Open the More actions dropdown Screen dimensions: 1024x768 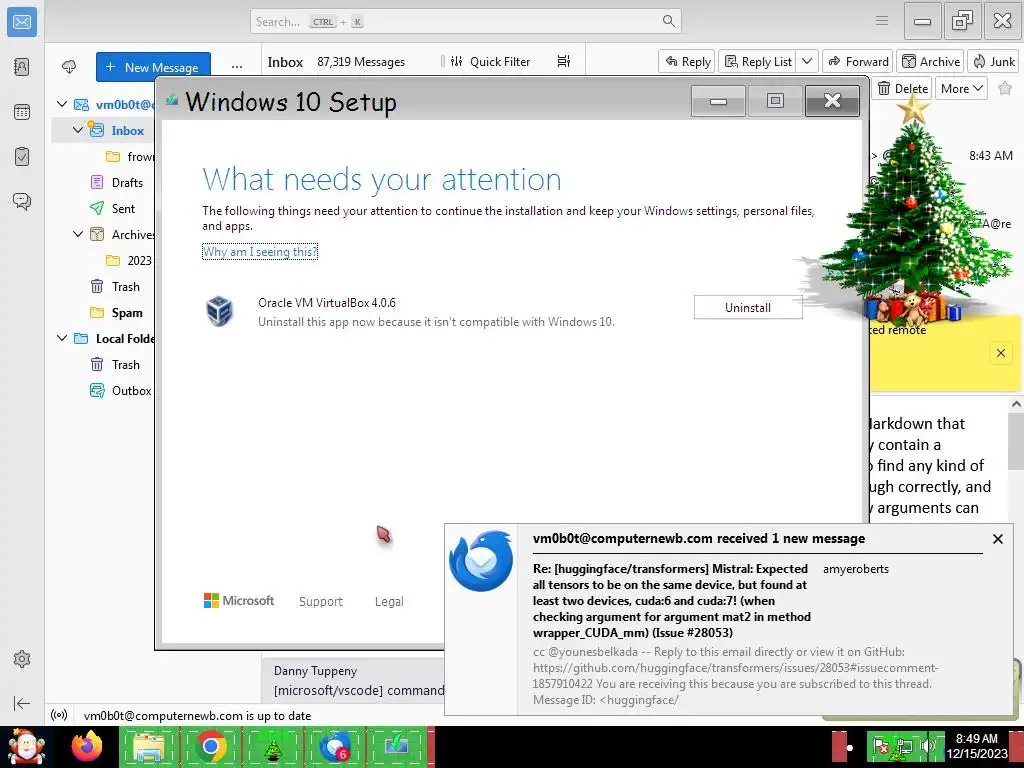pyautogui.click(x=961, y=89)
